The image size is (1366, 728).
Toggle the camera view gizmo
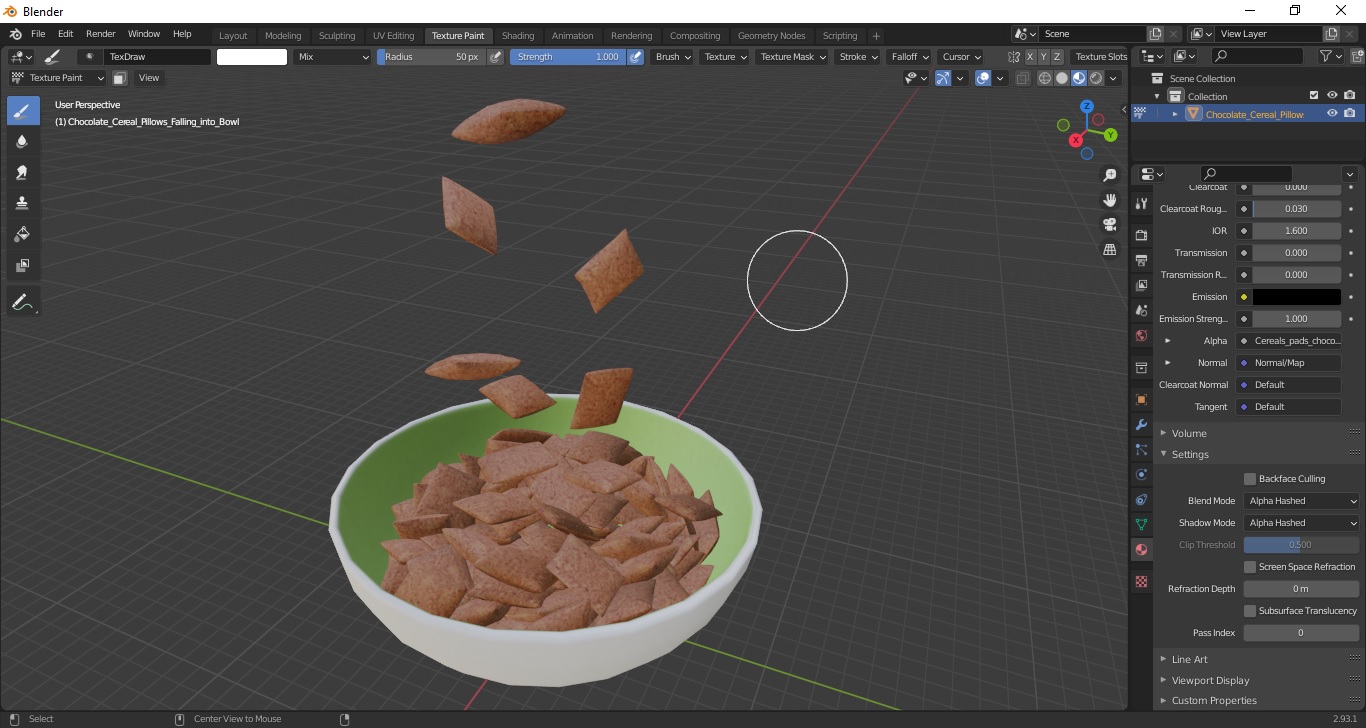pos(1109,225)
